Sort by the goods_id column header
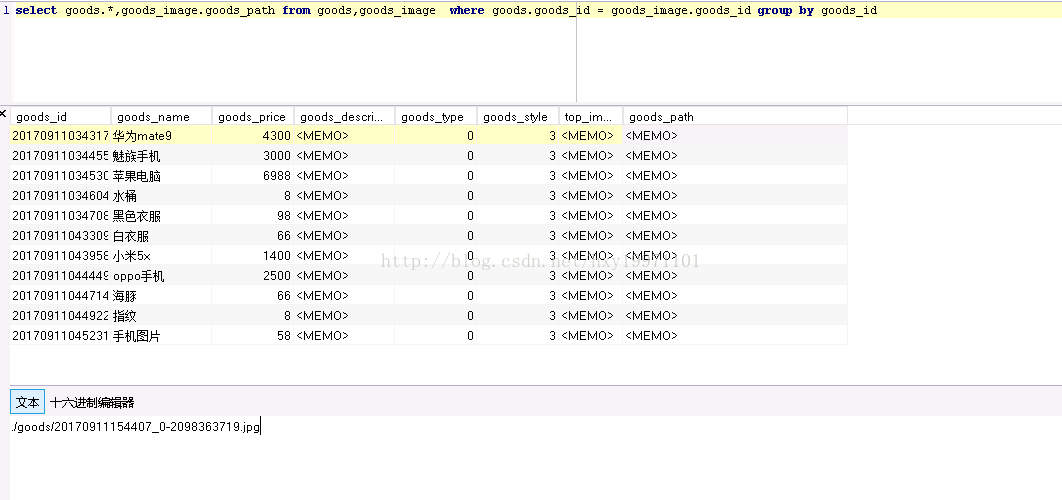The width and height of the screenshot is (1062, 500). 42,117
